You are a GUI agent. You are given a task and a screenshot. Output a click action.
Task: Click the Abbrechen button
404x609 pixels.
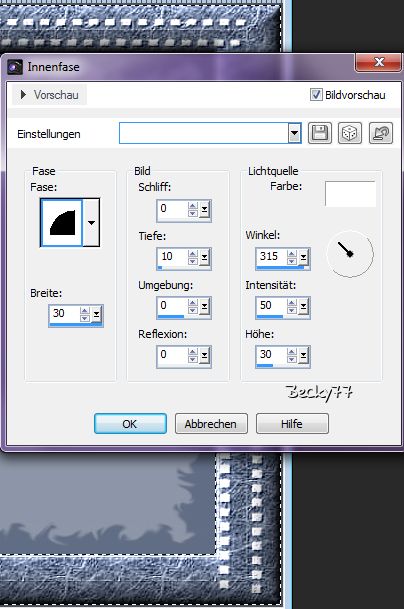pyautogui.click(x=211, y=423)
